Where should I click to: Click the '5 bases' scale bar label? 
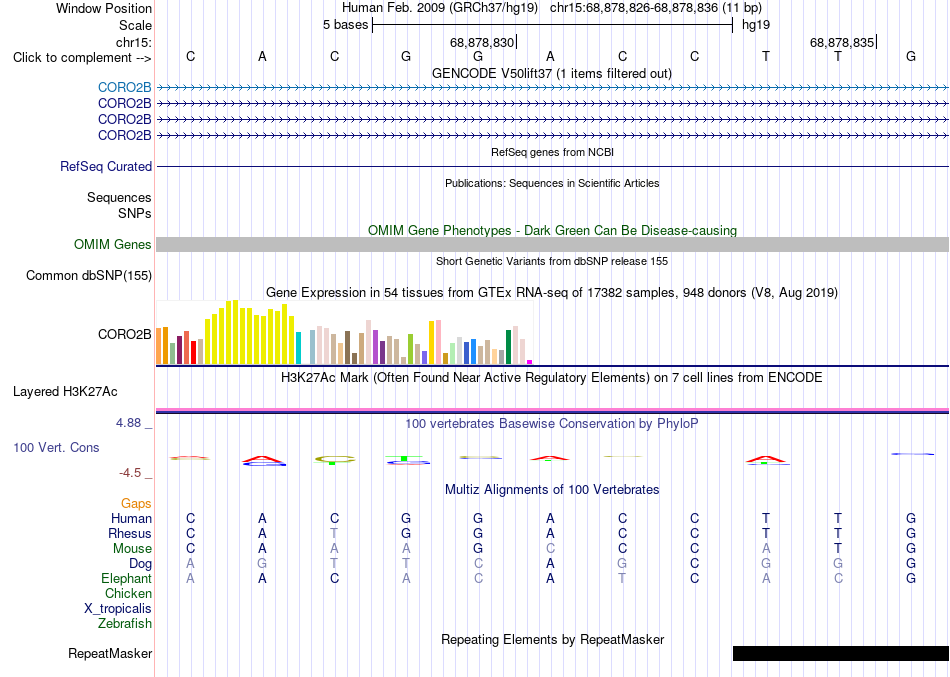coord(345,25)
